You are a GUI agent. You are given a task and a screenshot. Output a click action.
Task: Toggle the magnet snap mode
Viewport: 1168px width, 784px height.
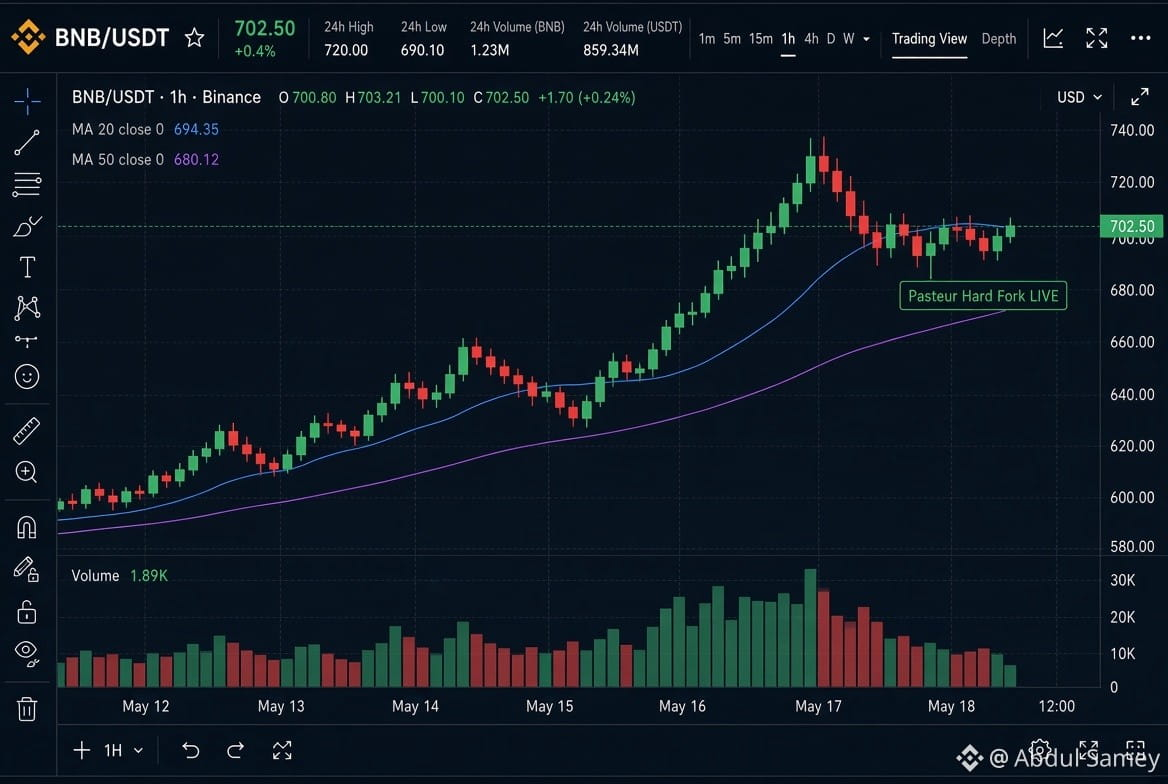pyautogui.click(x=27, y=527)
